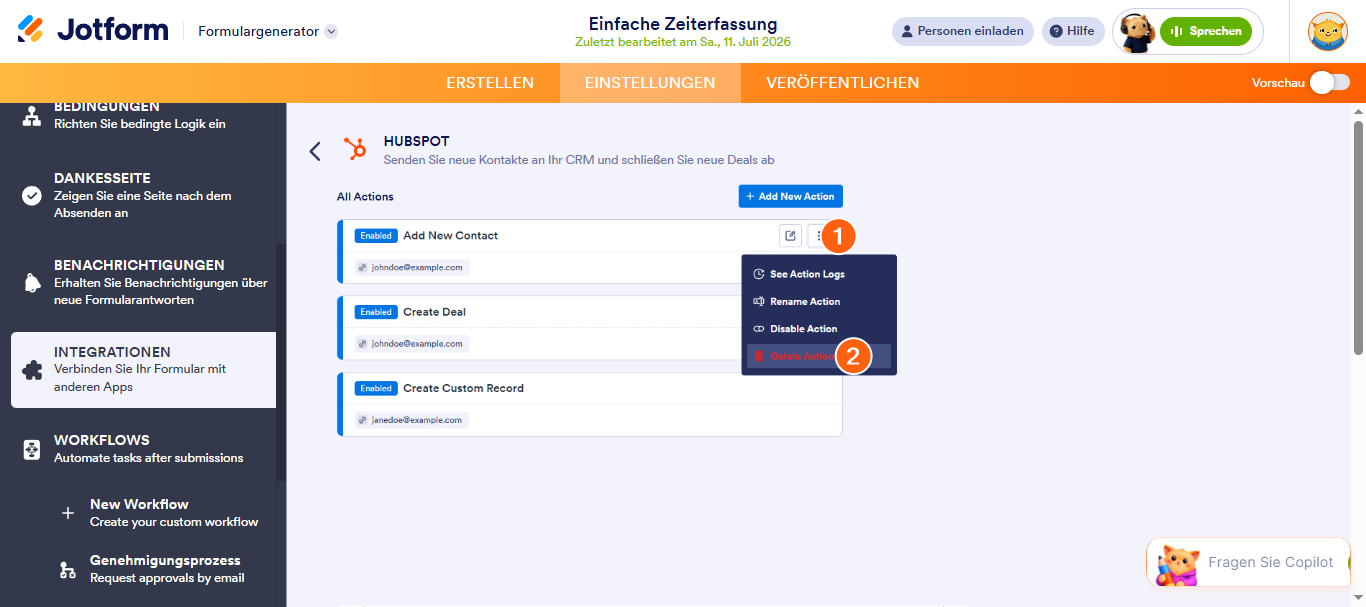
Task: Open the Formulargenerator dropdown
Action: pos(268,31)
